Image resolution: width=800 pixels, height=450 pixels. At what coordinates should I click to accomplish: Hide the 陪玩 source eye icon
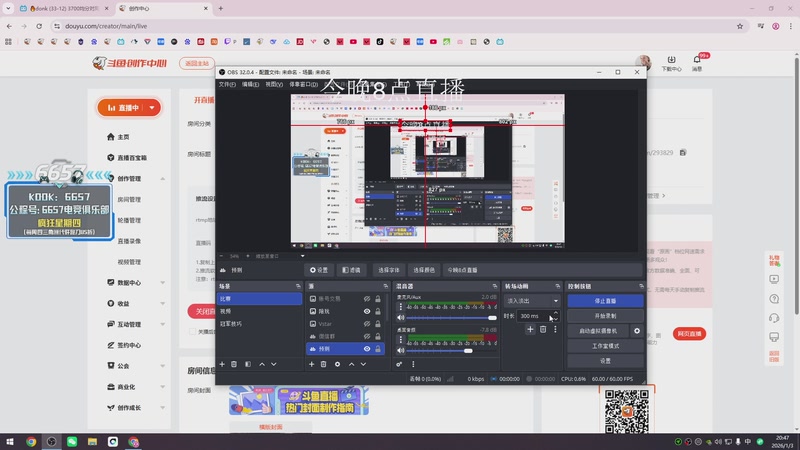[x=367, y=311]
